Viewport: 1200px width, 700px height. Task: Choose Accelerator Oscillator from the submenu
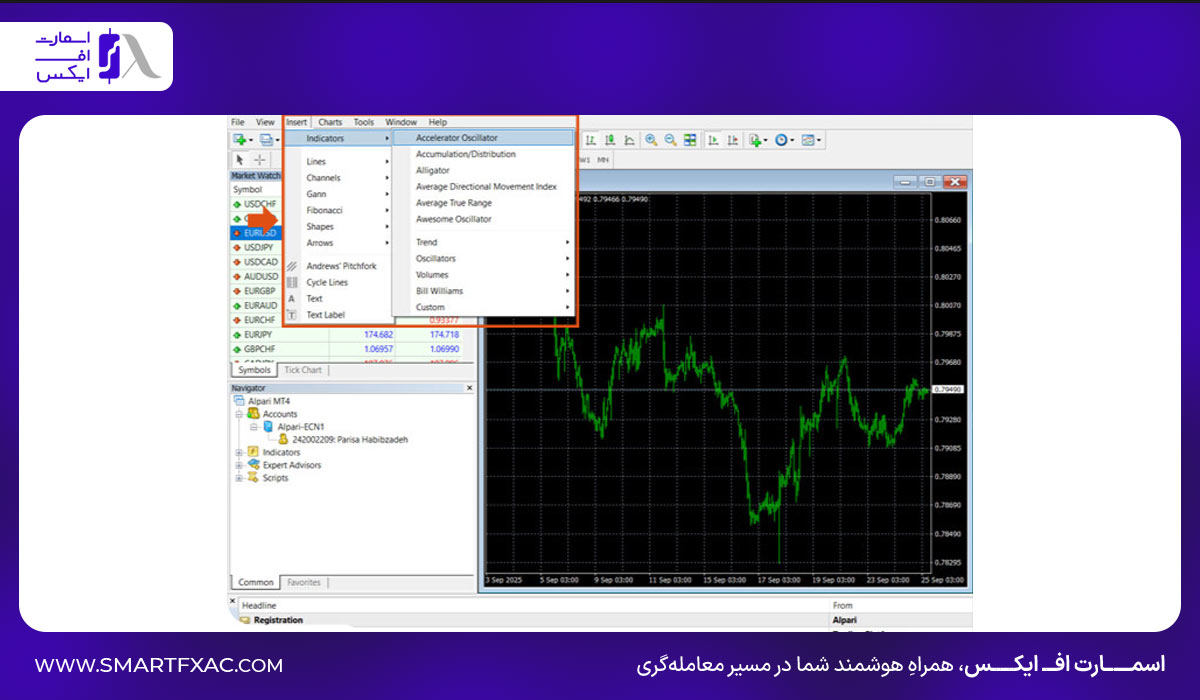point(483,138)
